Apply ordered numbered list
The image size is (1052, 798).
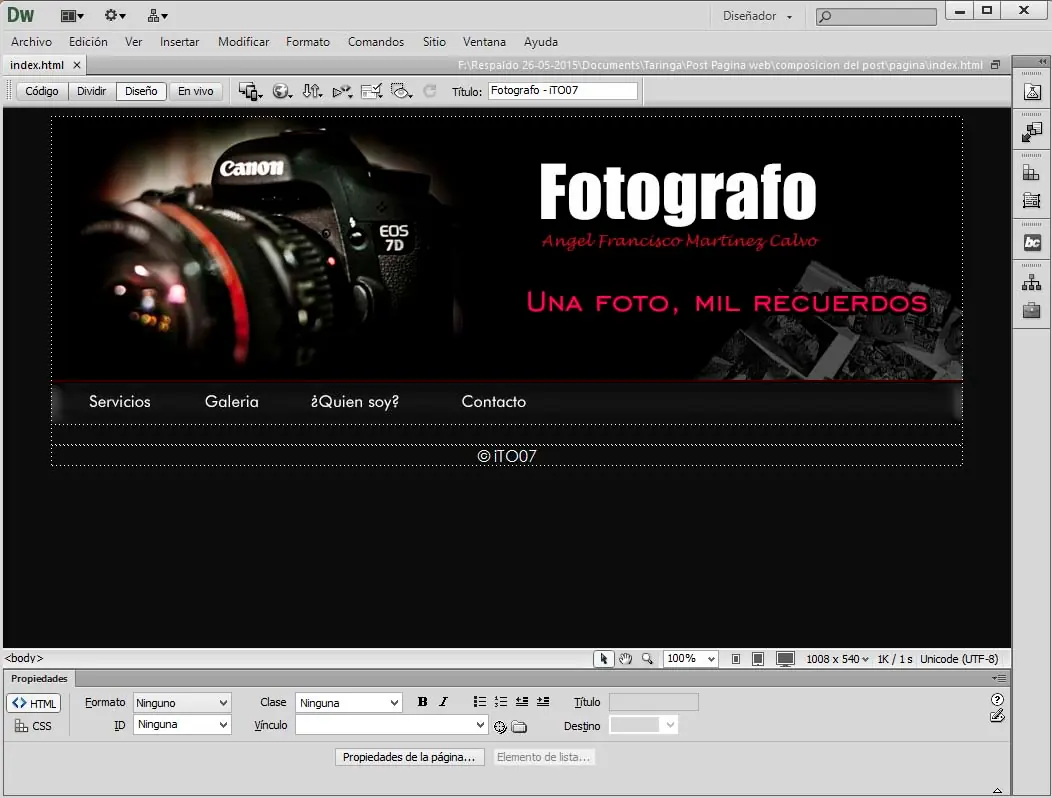point(501,702)
